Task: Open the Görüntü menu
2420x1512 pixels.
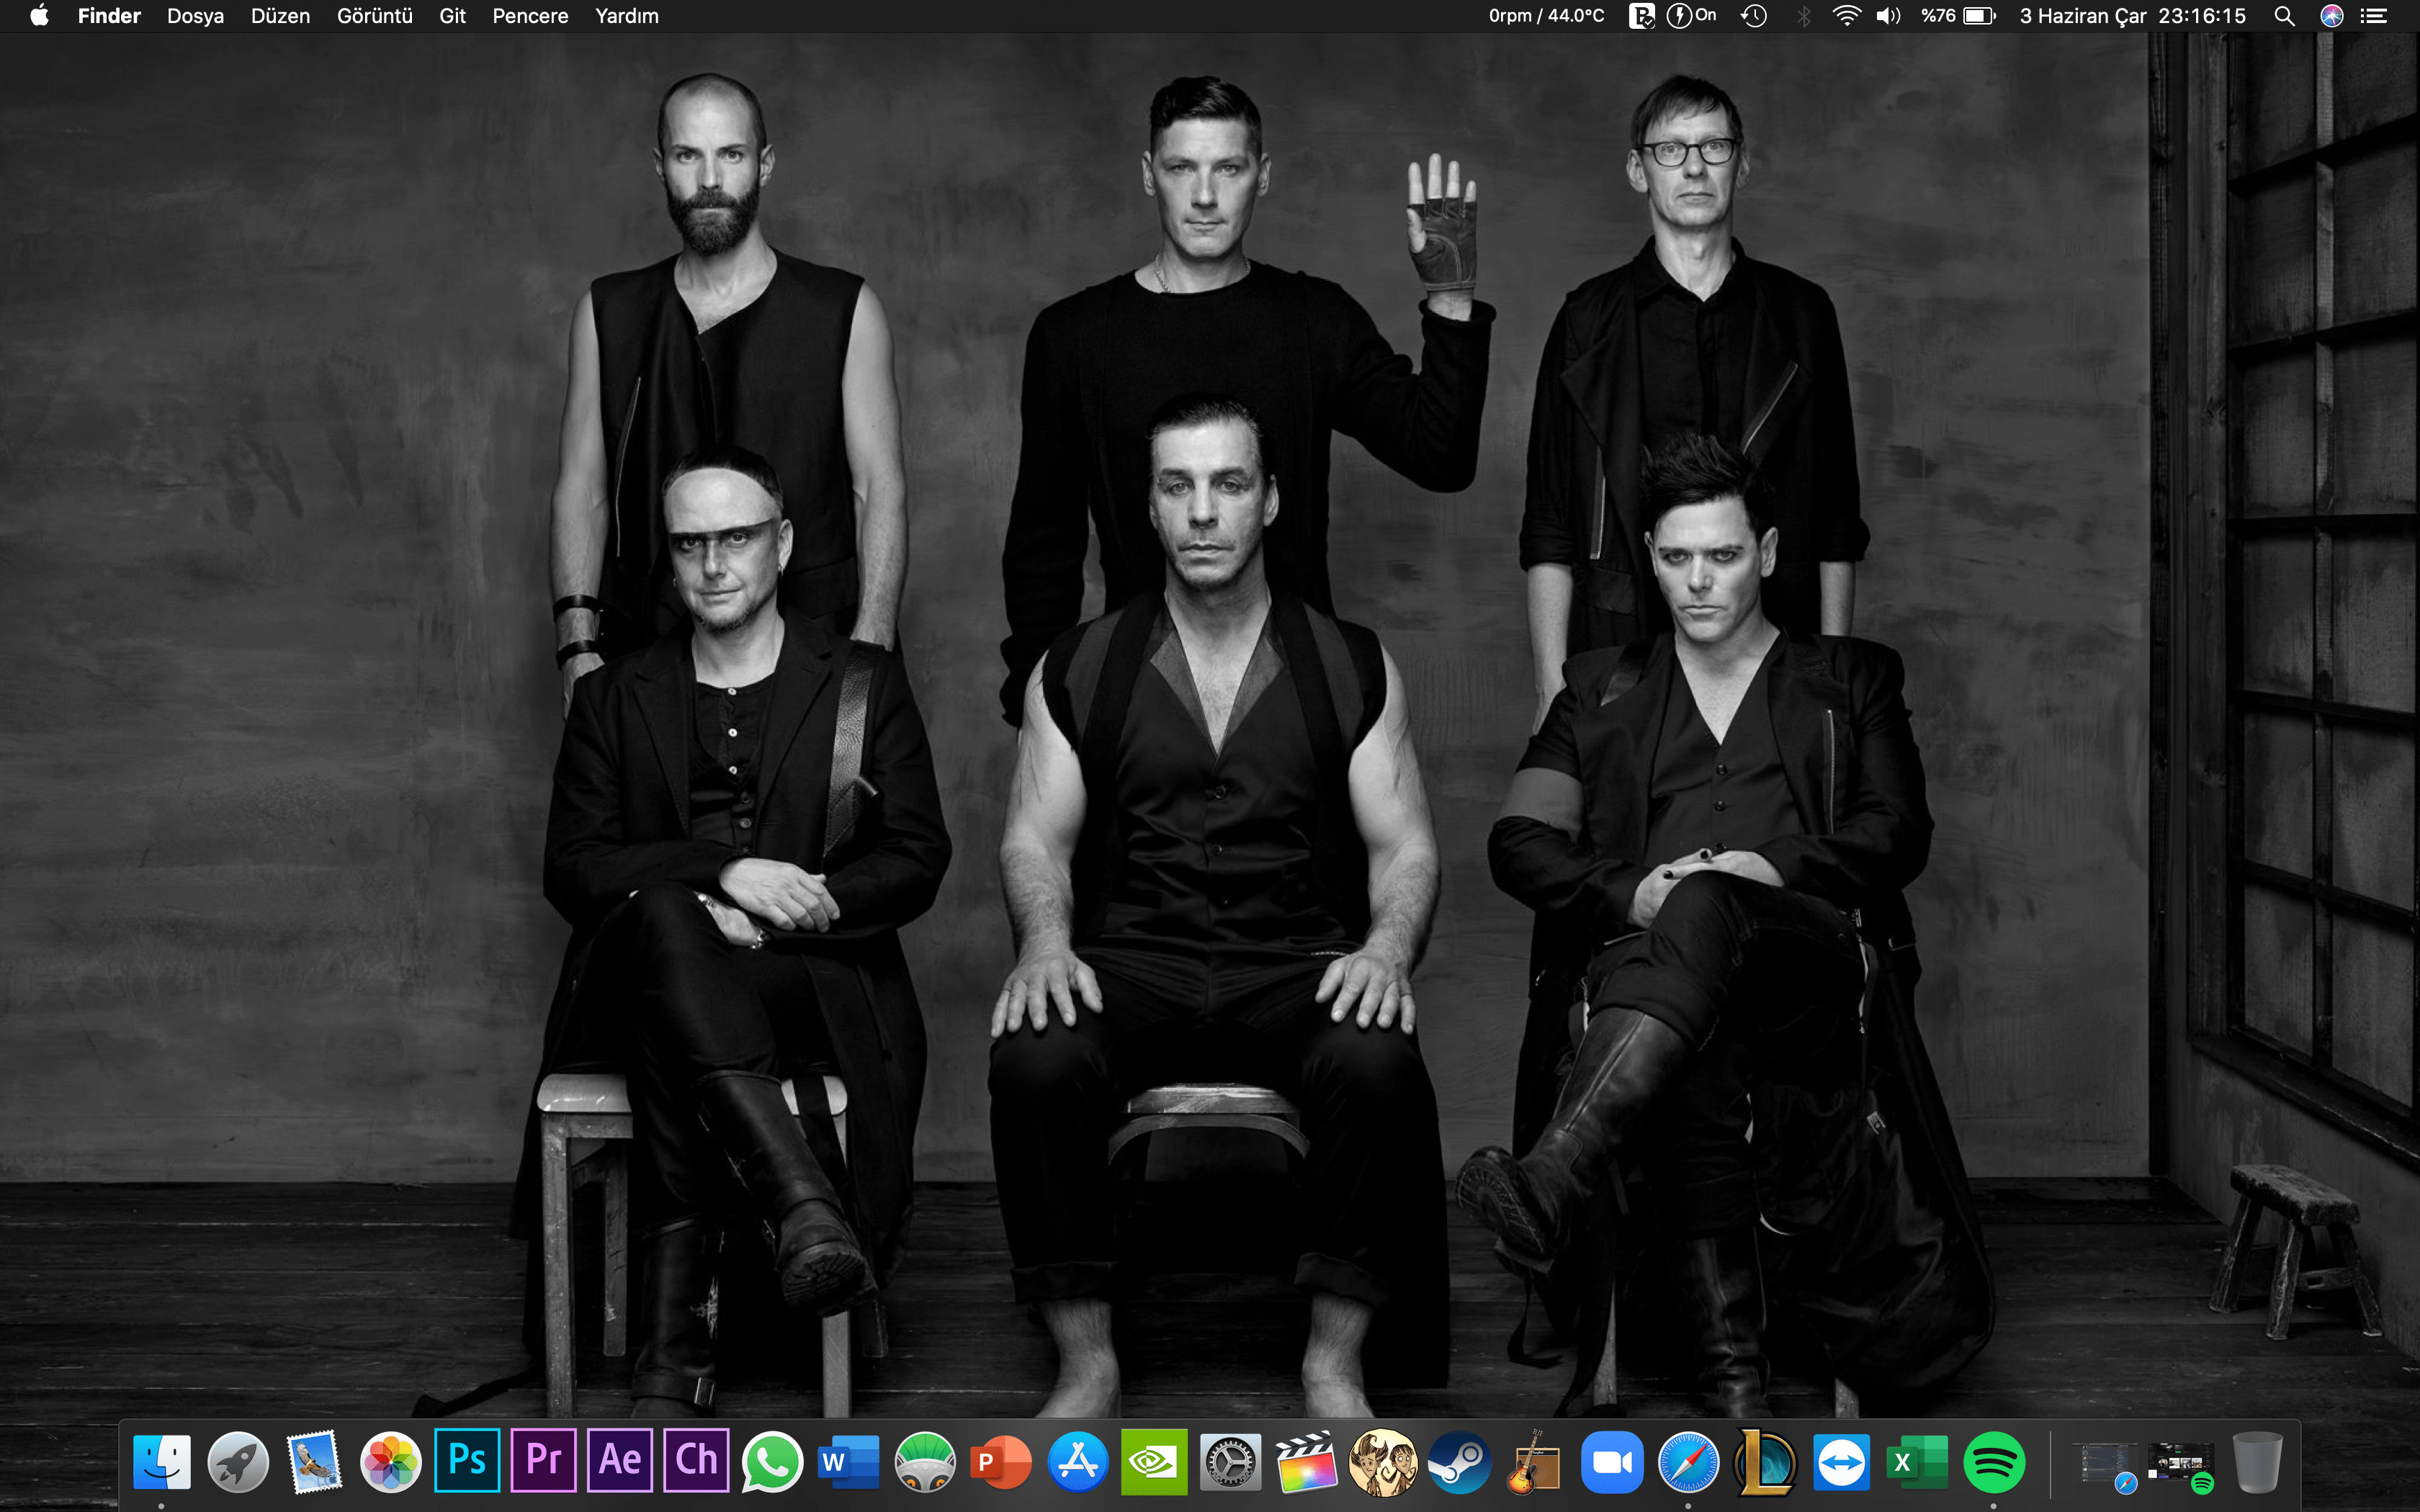Action: point(374,16)
